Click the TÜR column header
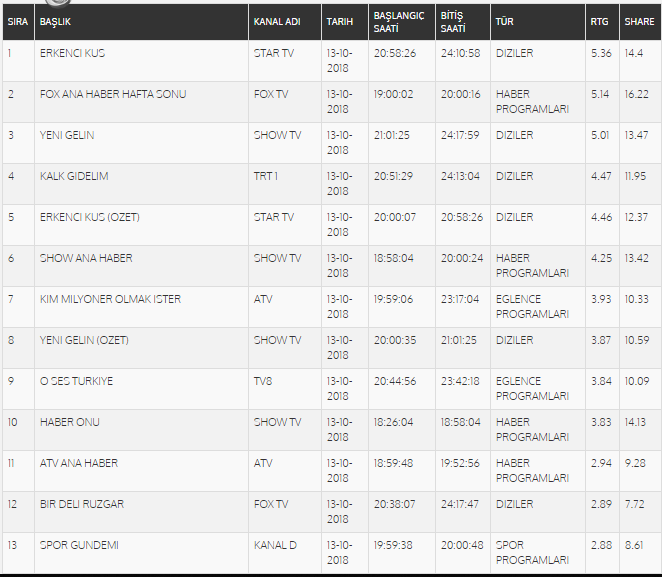This screenshot has height=577, width=662. pos(538,22)
